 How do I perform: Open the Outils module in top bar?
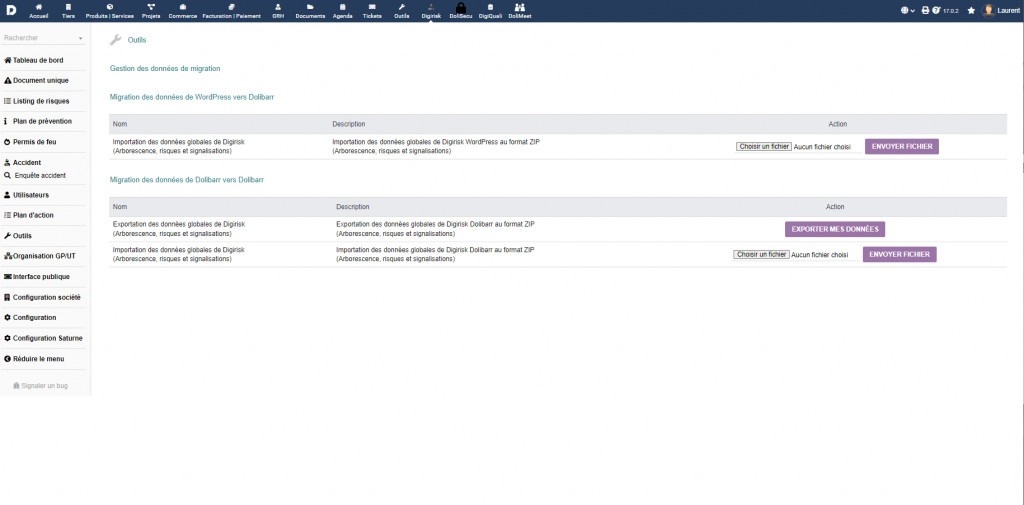[x=402, y=10]
